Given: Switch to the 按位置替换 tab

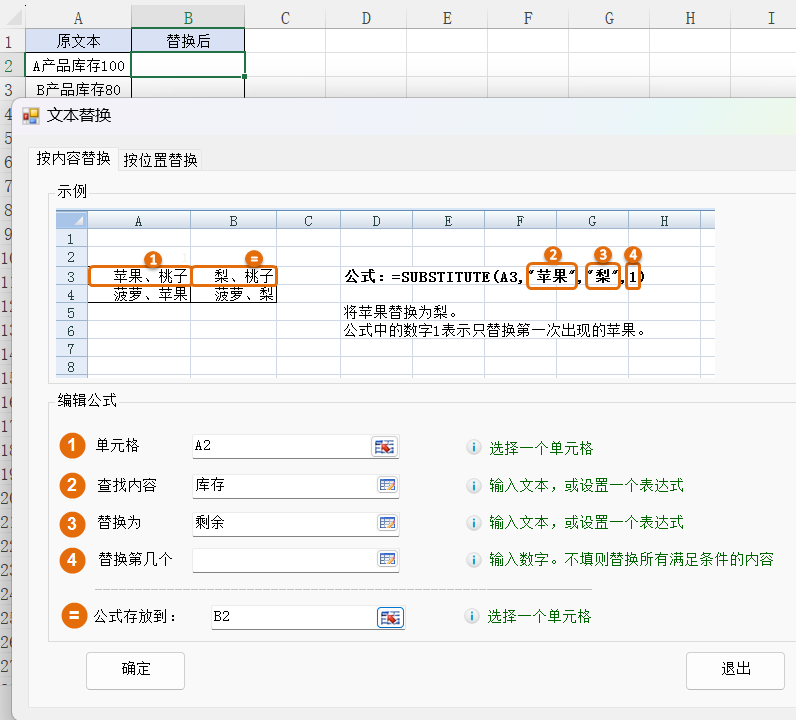Looking at the screenshot, I should coord(160,160).
